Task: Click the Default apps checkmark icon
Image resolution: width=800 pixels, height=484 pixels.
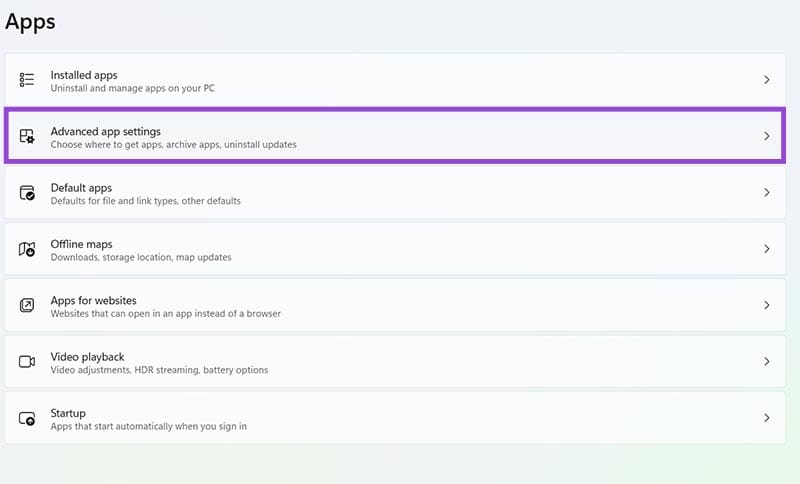Action: point(27,193)
